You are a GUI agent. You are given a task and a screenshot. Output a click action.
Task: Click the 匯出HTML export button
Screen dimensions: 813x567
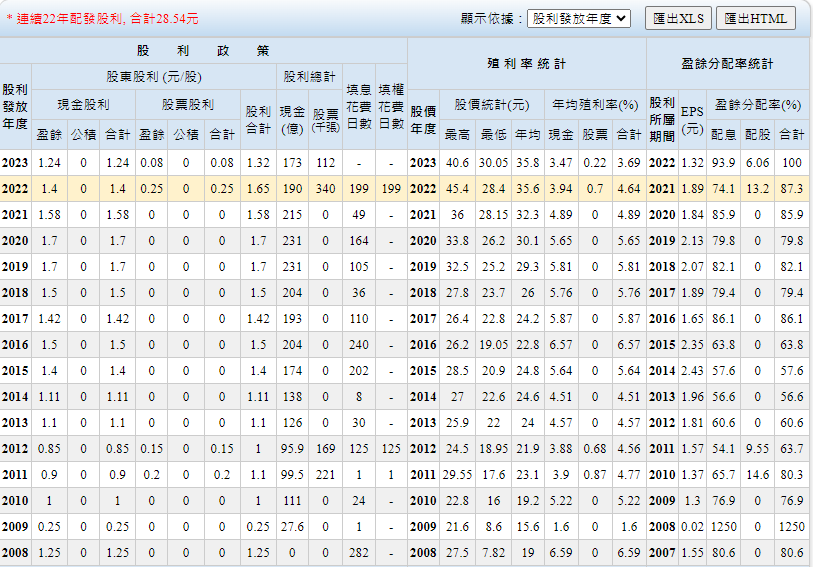[755, 18]
